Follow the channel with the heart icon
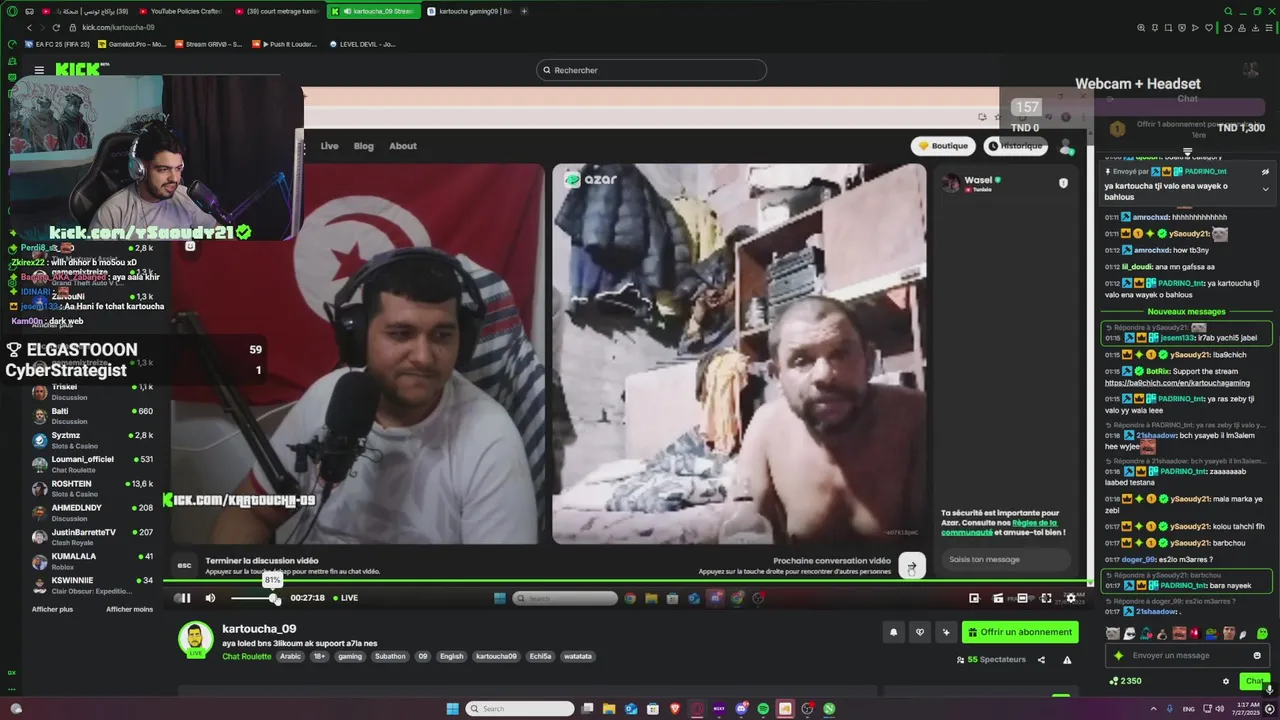The height and width of the screenshot is (720, 1280). 920,632
